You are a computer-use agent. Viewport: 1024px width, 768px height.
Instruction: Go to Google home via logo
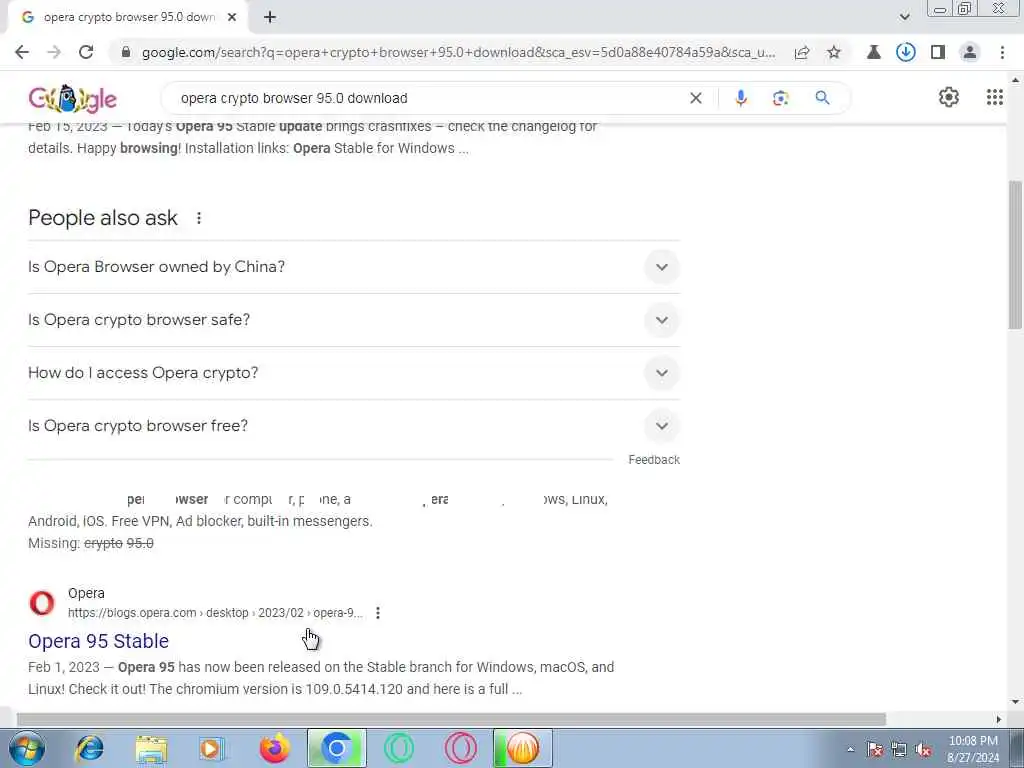tap(72, 99)
